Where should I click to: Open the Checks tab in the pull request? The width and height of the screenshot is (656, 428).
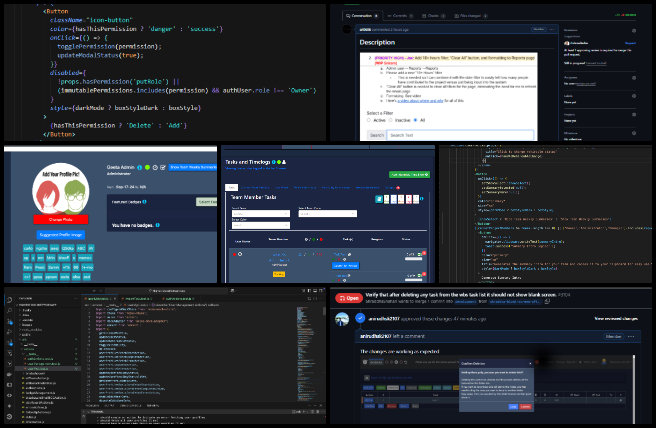click(x=433, y=16)
